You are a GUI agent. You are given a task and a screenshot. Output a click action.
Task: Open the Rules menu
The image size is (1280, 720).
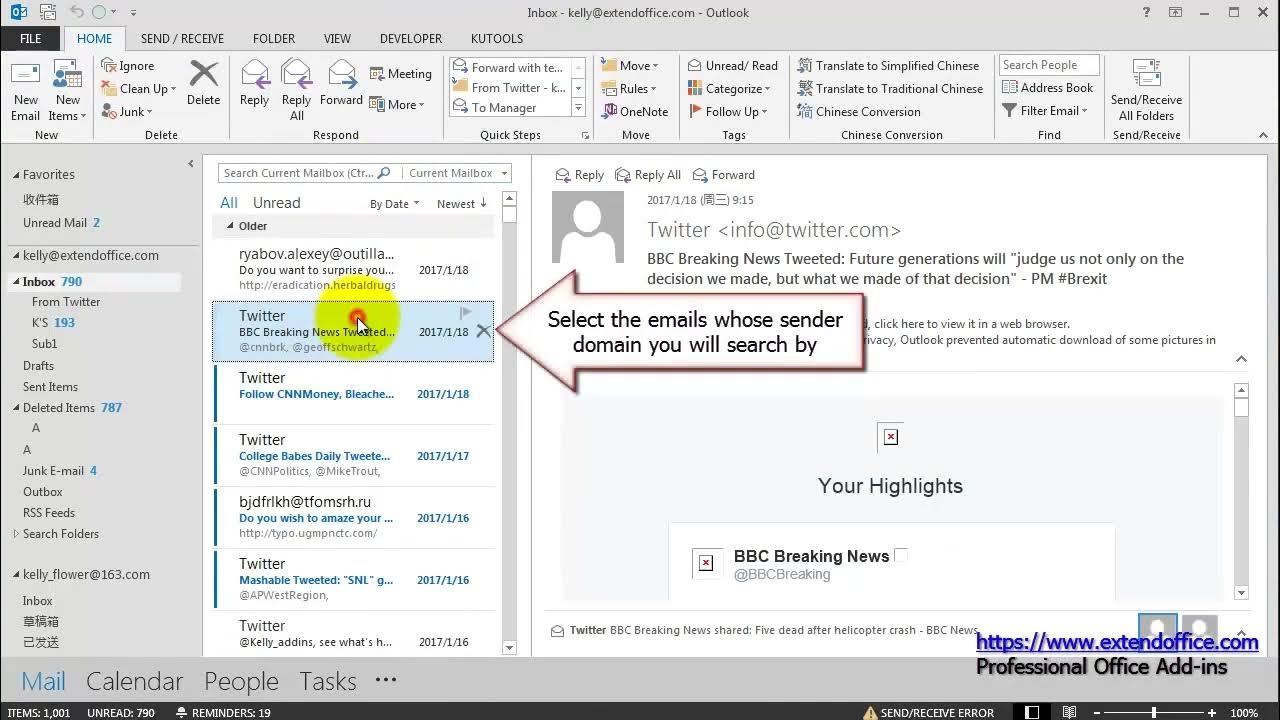[x=629, y=89]
